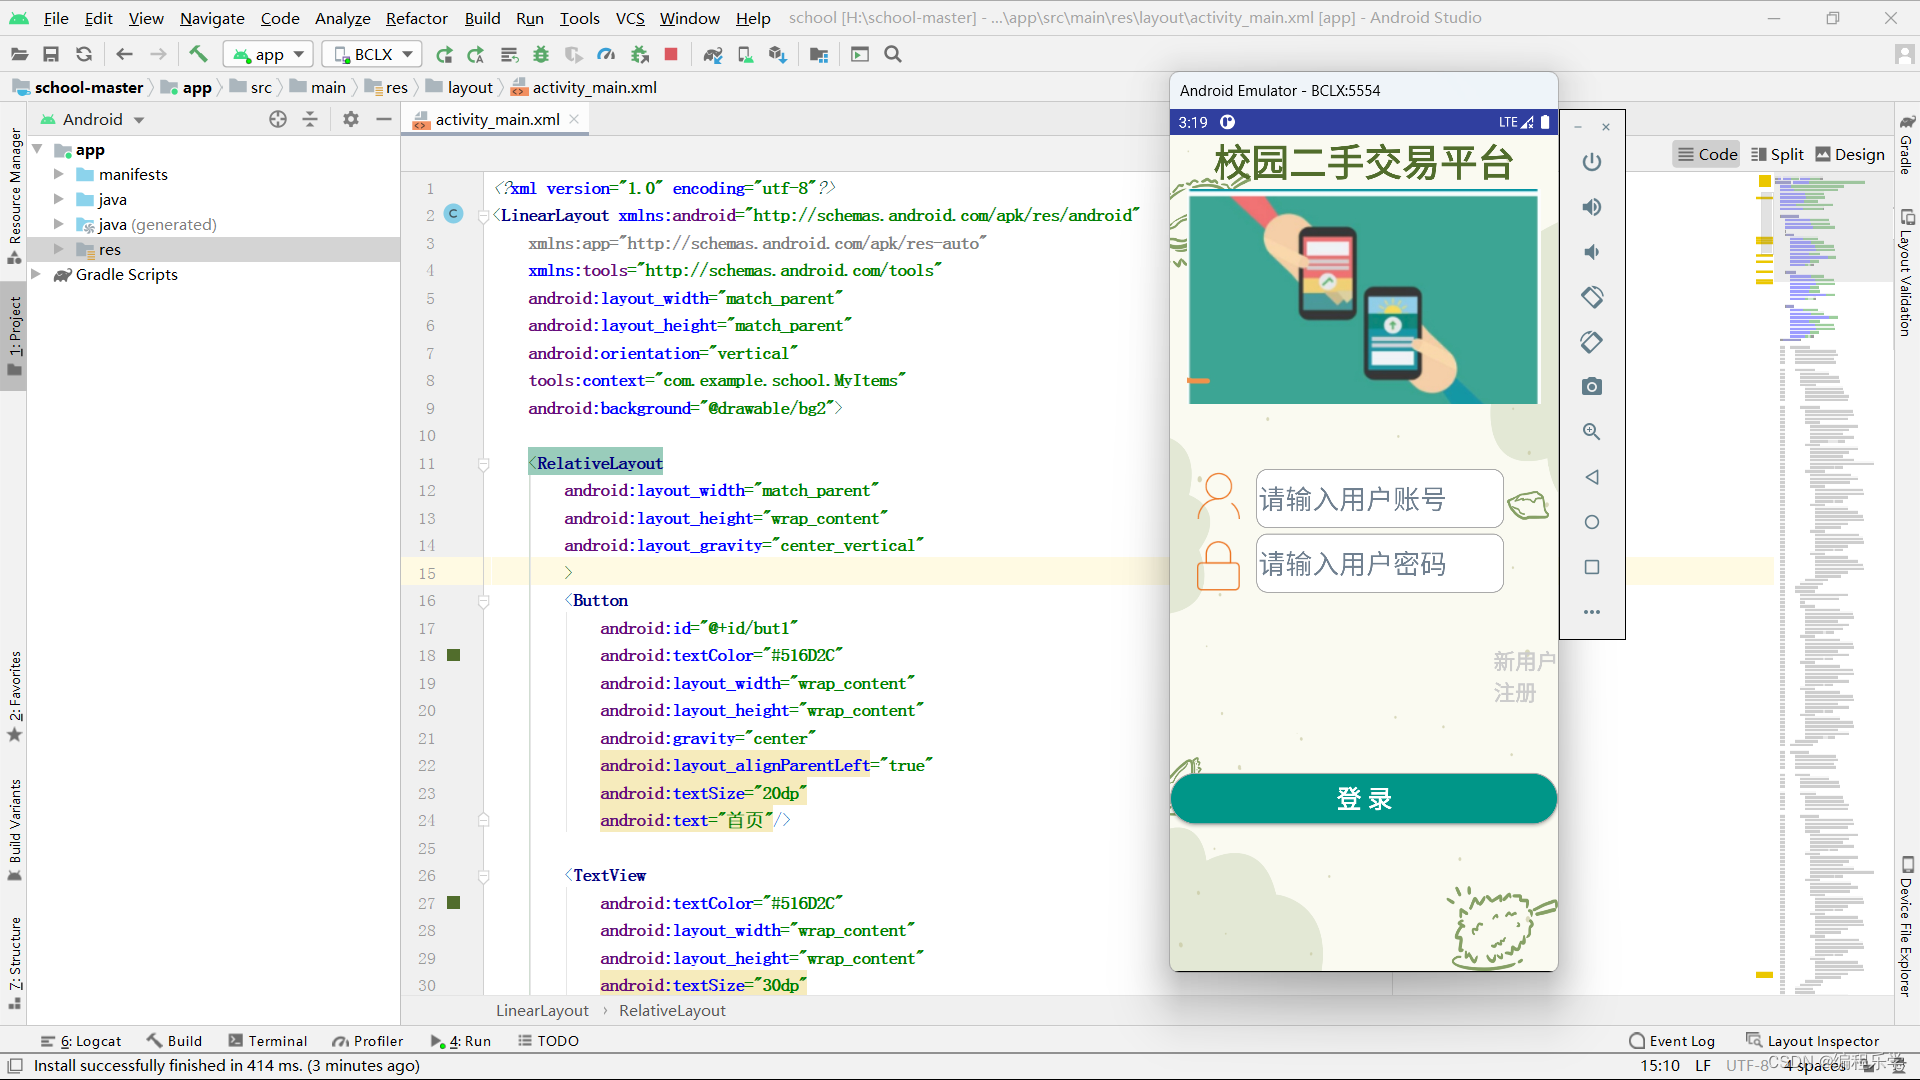The height and width of the screenshot is (1080, 1920).
Task: Click the emulator screenshot camera icon
Action: click(1592, 387)
